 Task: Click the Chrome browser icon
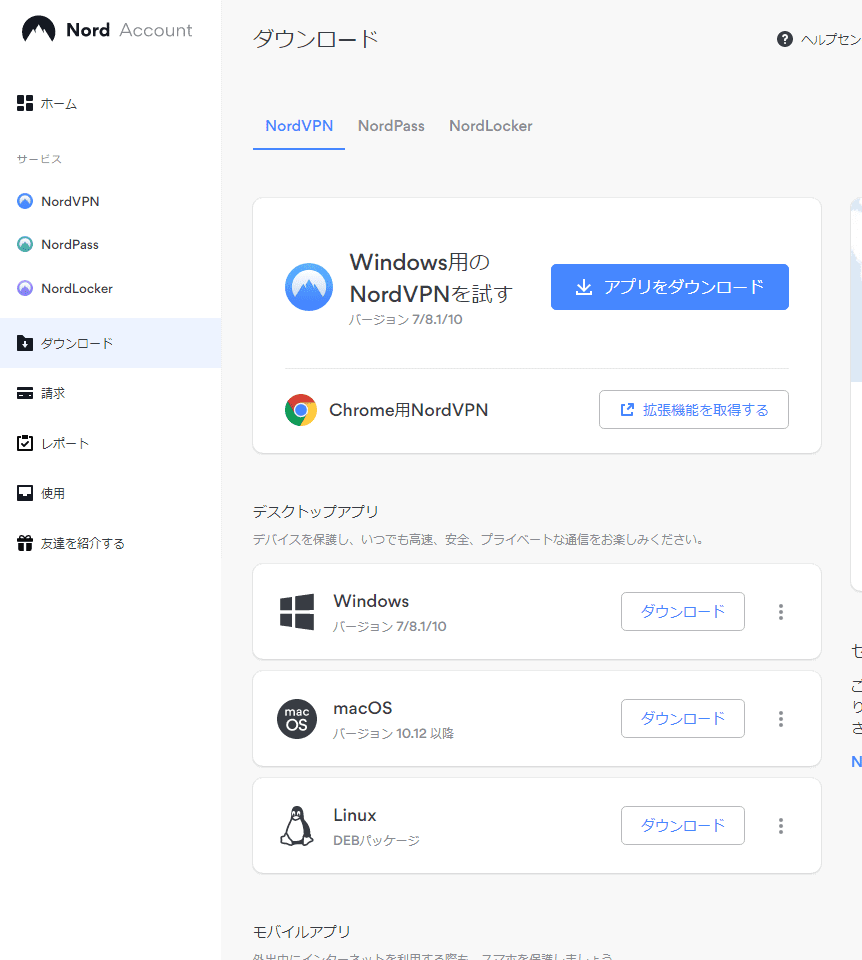pyautogui.click(x=301, y=410)
